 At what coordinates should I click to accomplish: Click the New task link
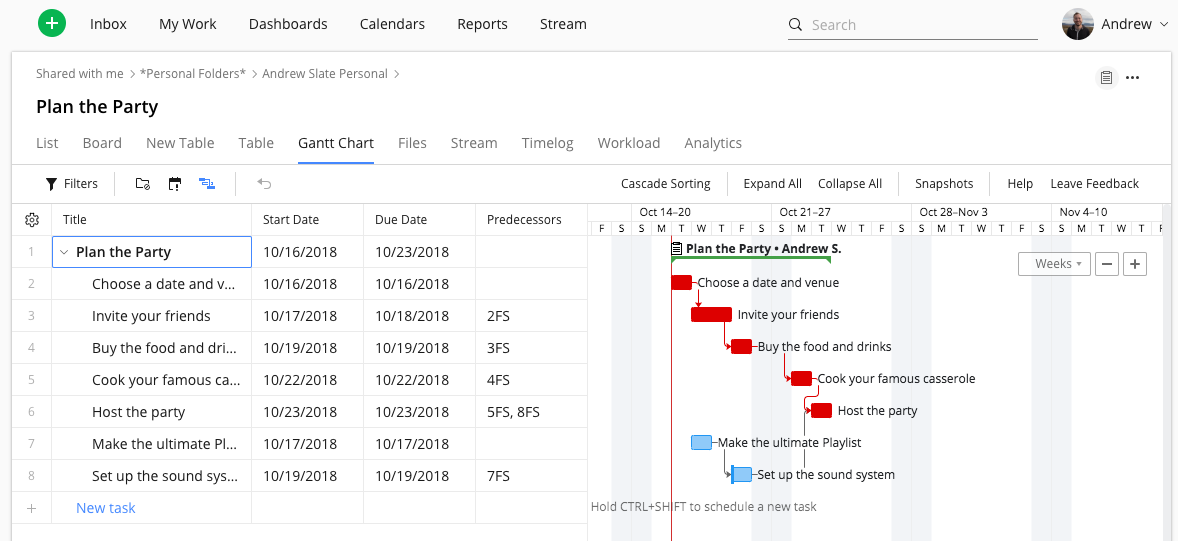[106, 508]
